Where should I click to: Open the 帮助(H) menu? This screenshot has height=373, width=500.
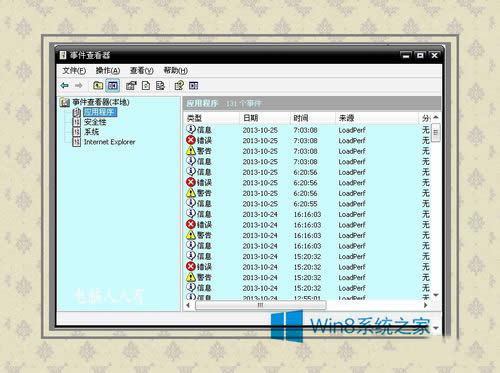coord(176,71)
